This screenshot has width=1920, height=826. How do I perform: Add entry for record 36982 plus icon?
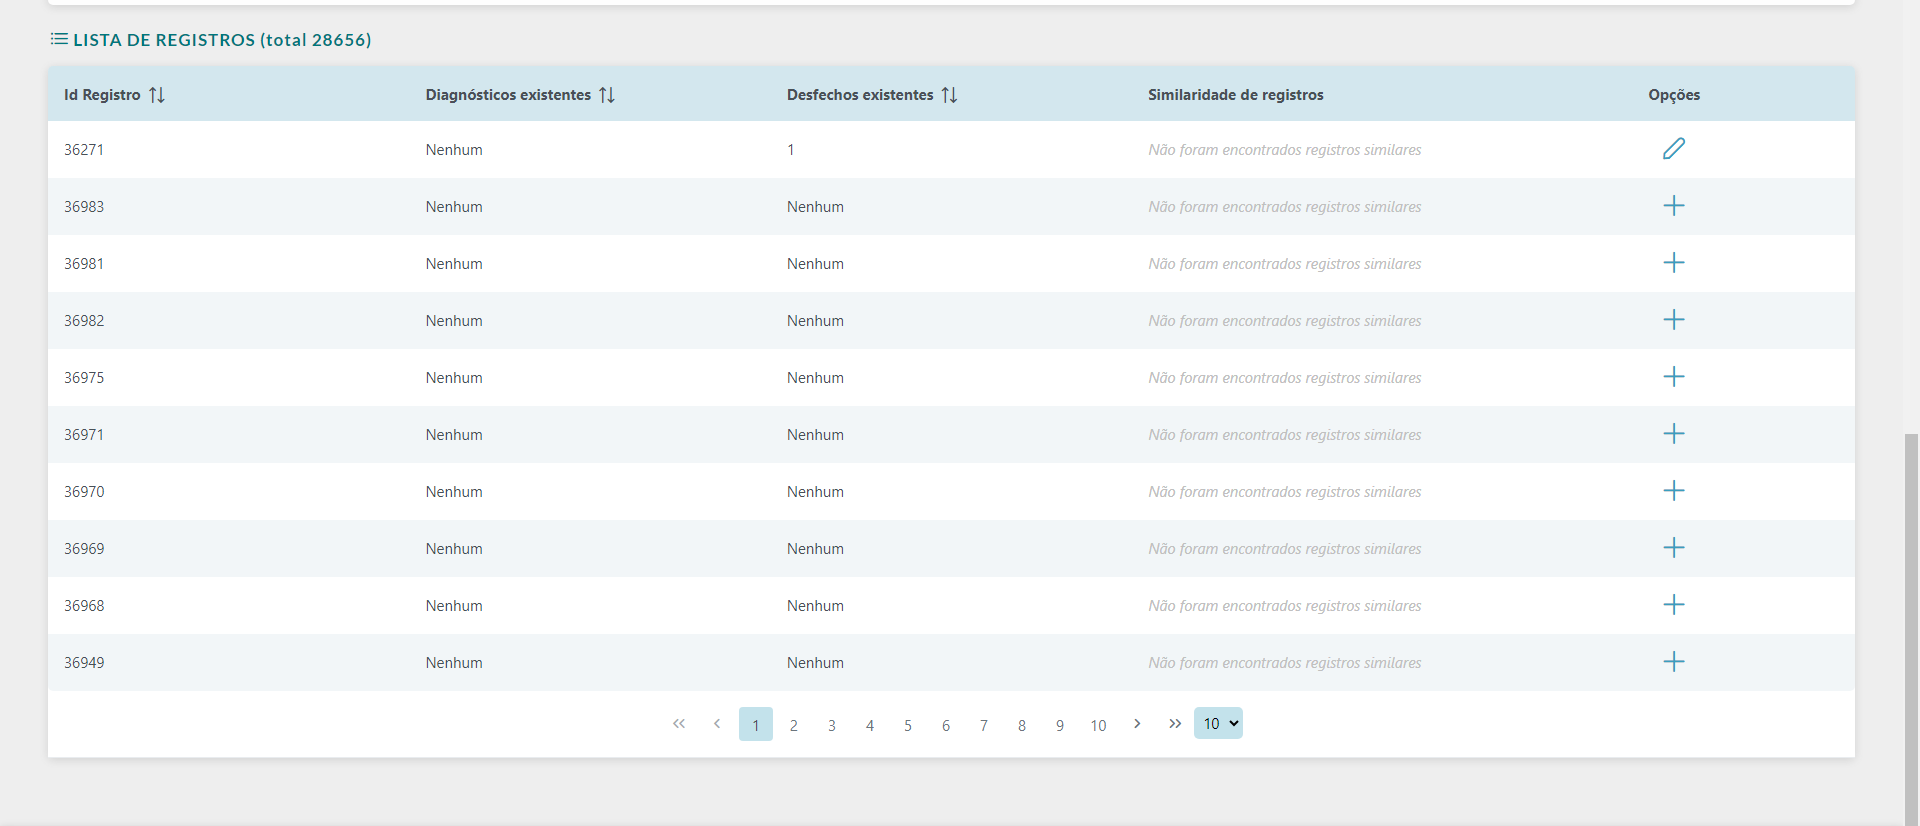[1674, 320]
